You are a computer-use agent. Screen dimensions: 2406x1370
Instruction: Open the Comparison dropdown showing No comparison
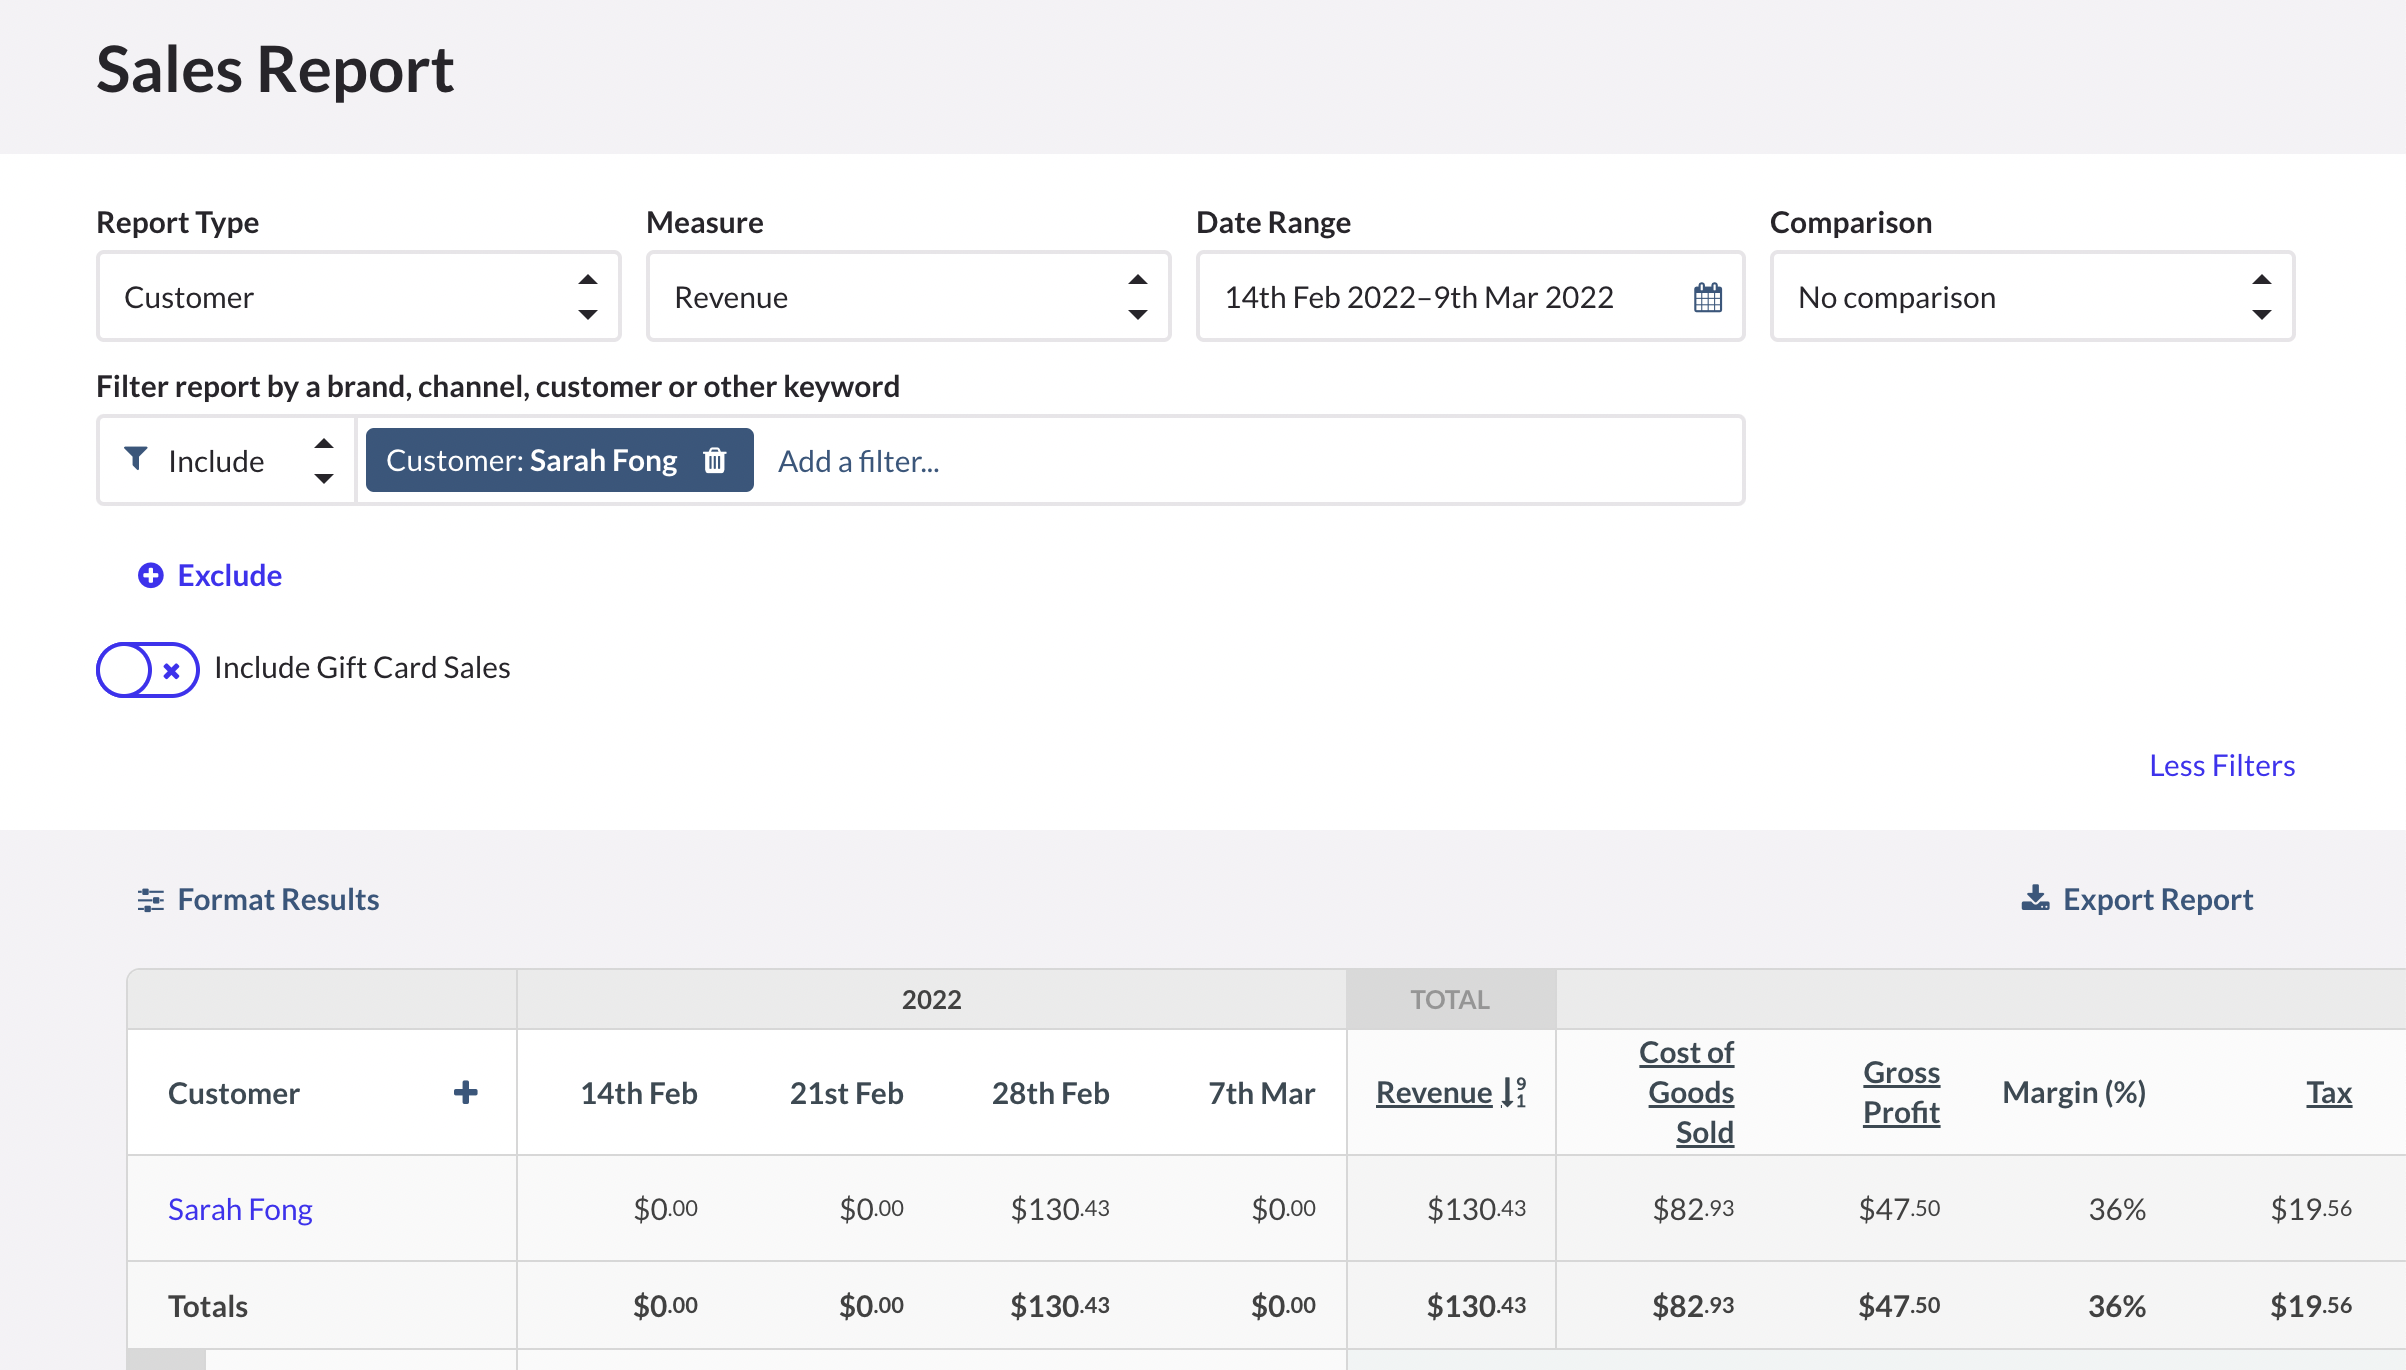point(2032,297)
